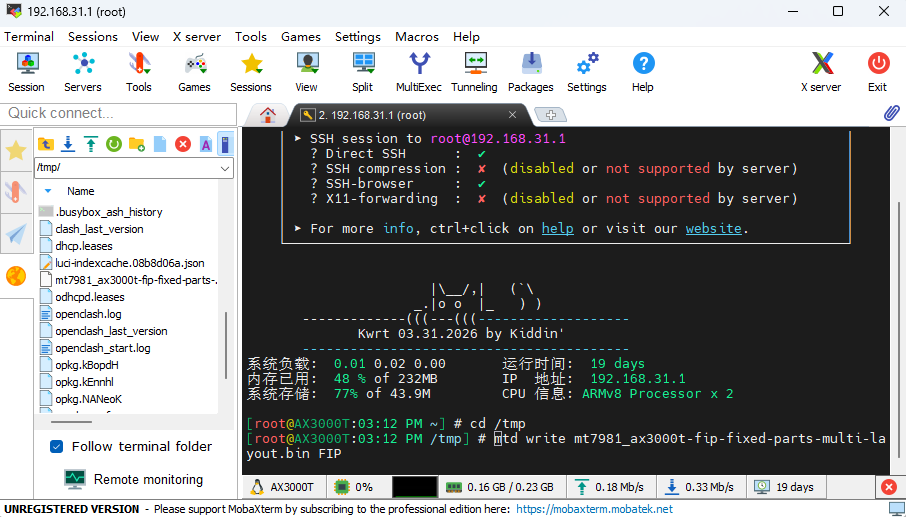The height and width of the screenshot is (517, 906).
Task: Open the View menu
Action: (146, 37)
